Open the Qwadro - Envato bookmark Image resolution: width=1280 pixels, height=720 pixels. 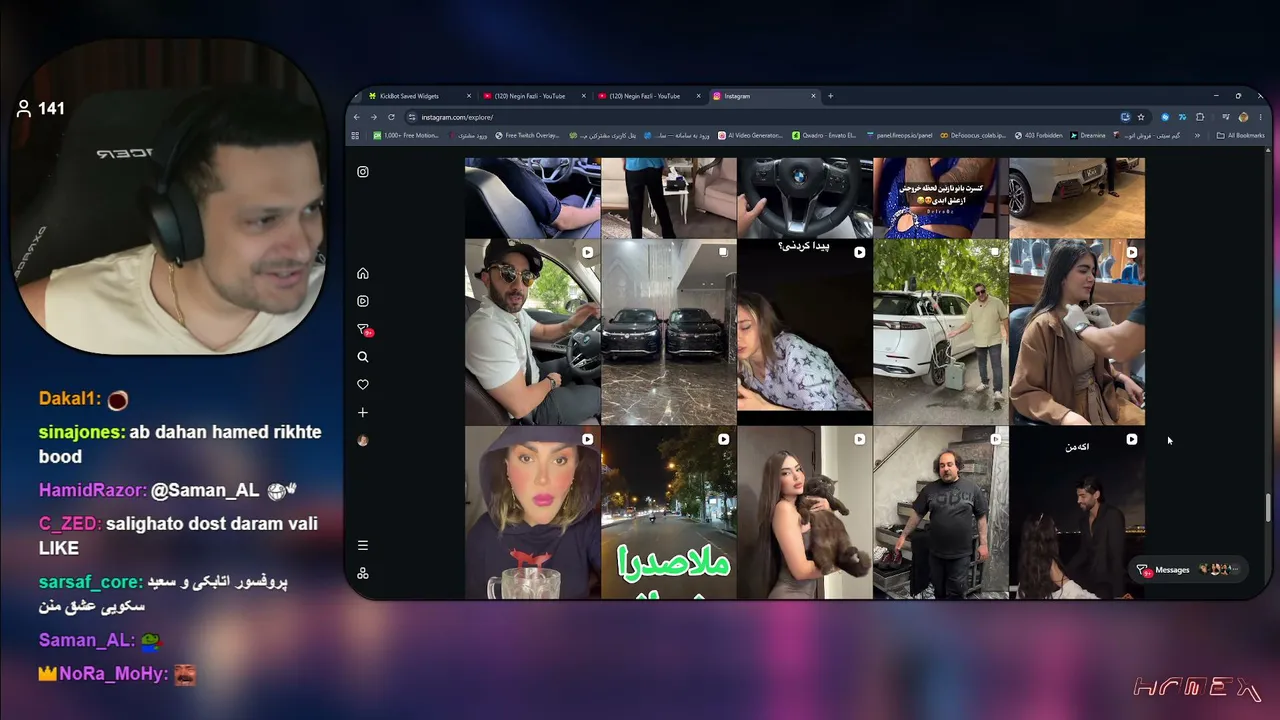tap(824, 135)
